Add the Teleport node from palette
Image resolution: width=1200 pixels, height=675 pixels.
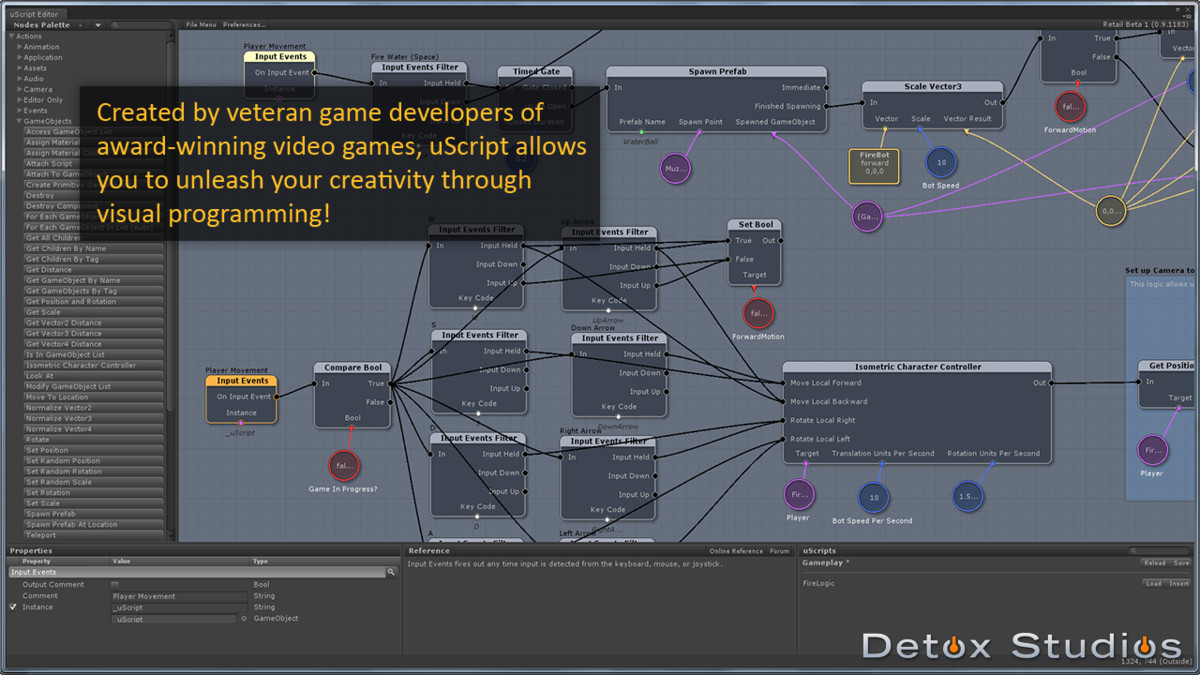[x=93, y=535]
